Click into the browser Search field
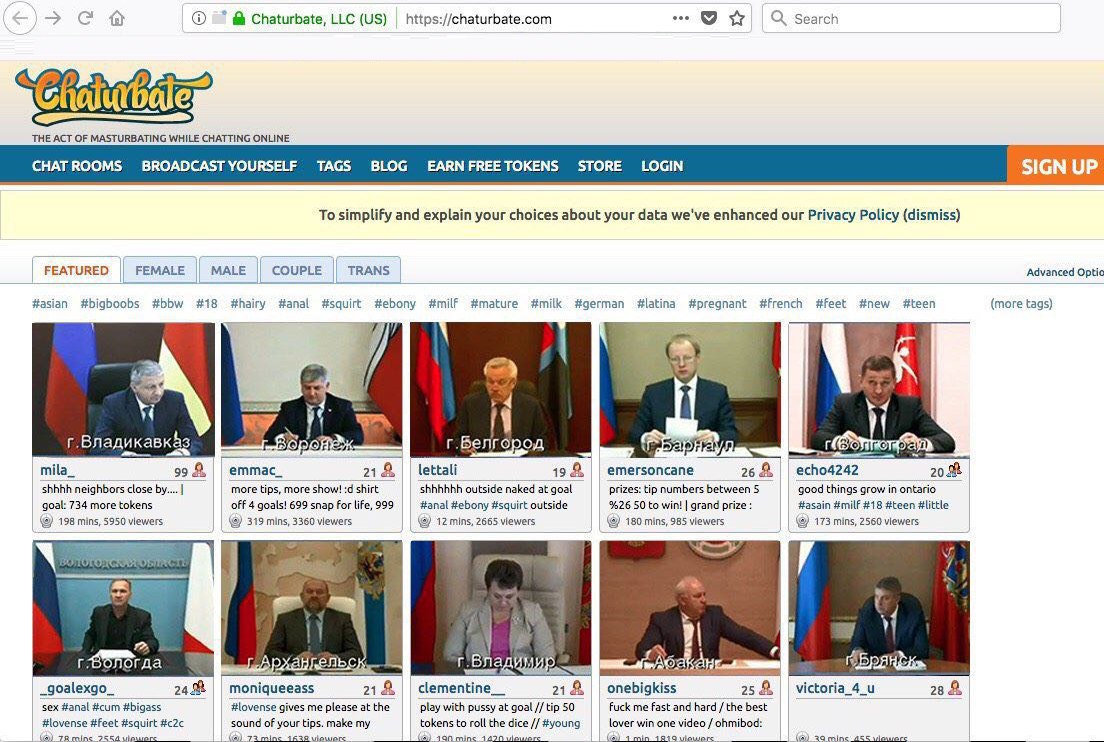The height and width of the screenshot is (742, 1104). tap(911, 18)
